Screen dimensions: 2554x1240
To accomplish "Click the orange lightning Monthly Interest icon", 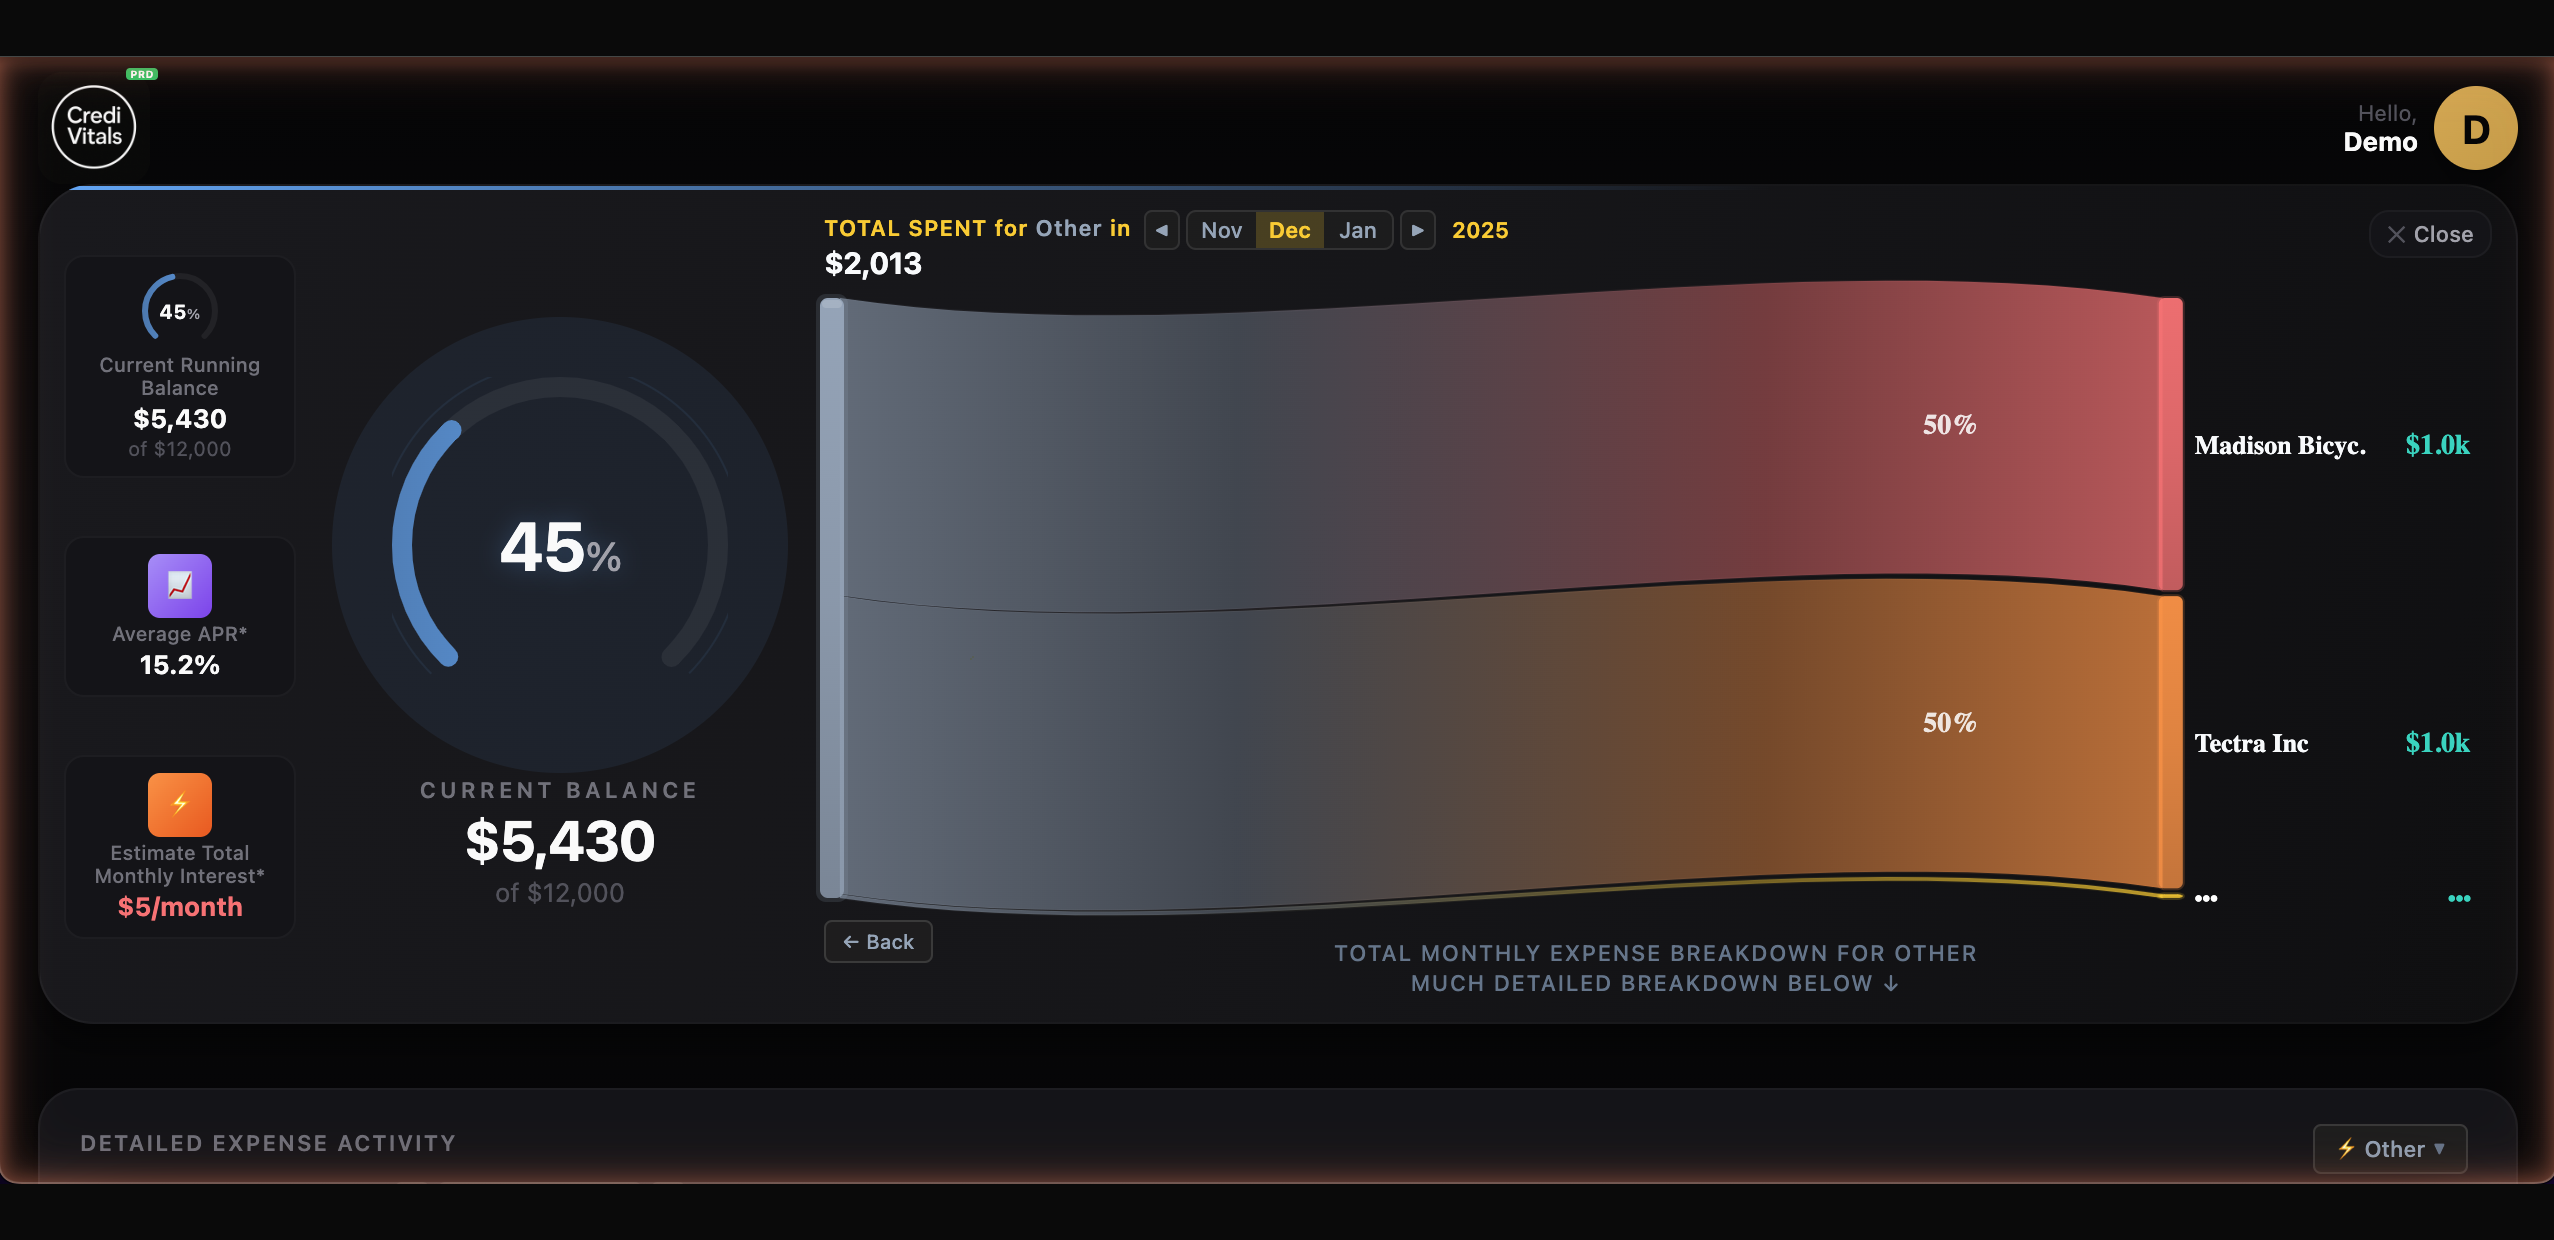I will [180, 804].
